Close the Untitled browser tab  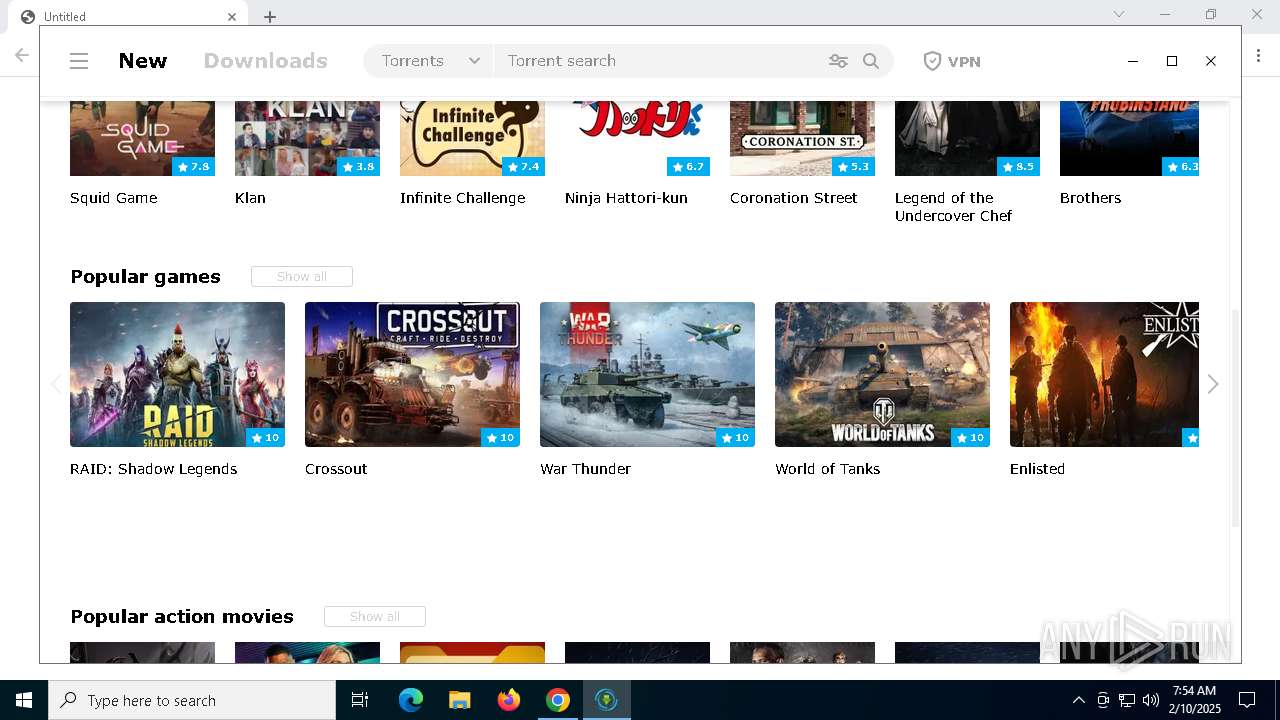tap(232, 16)
